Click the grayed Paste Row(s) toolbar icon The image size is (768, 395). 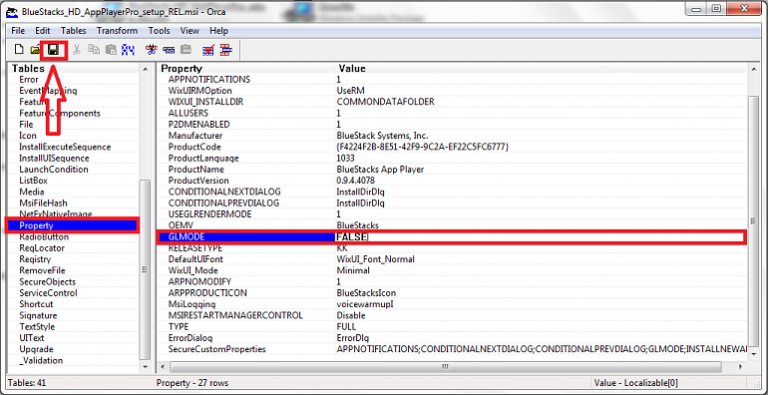[x=186, y=49]
